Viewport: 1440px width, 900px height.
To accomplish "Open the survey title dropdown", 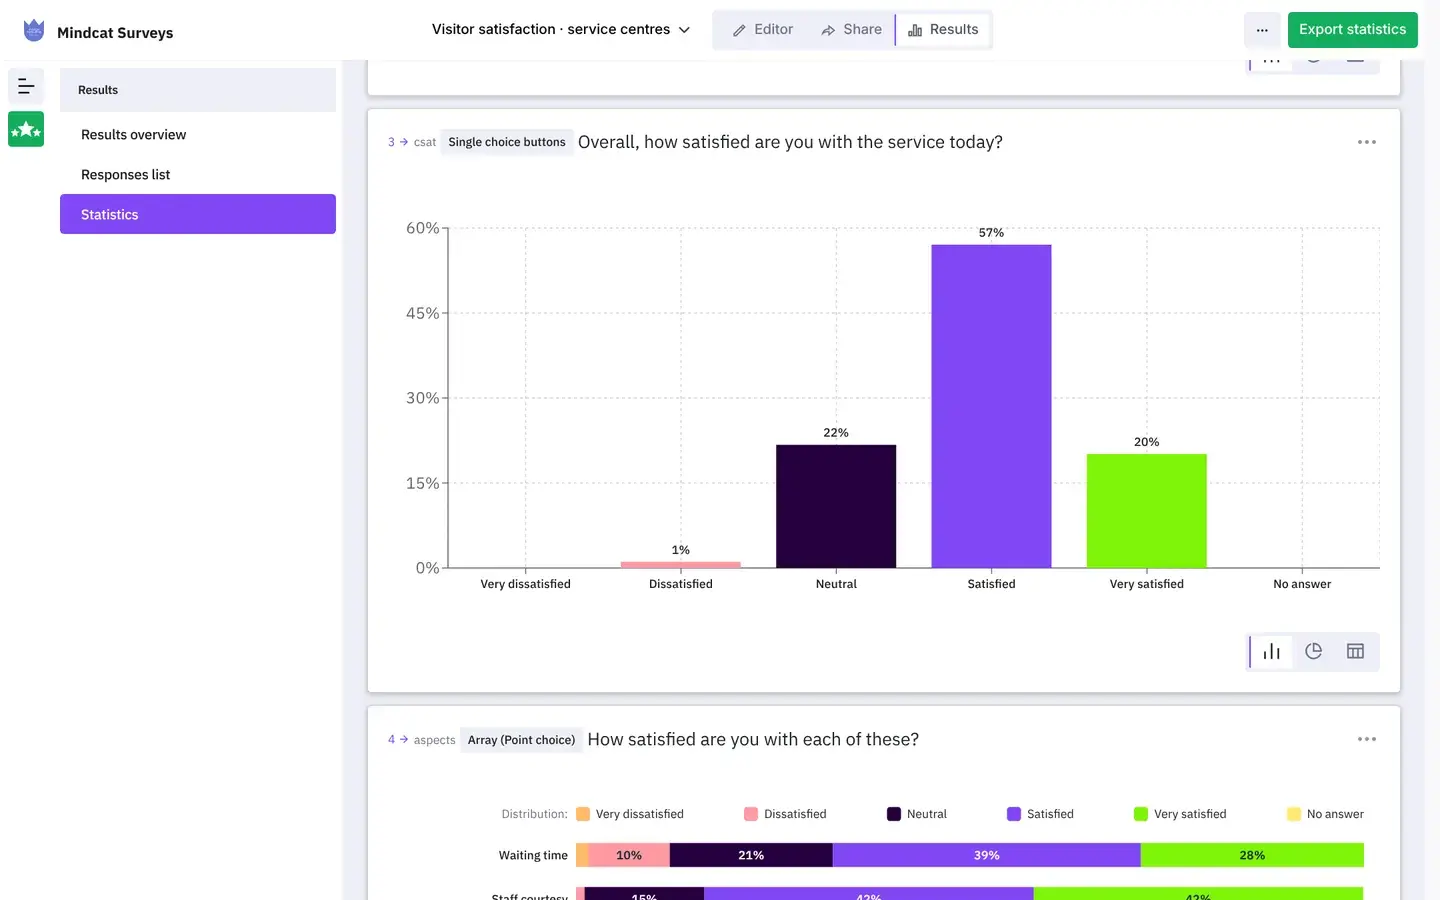I will point(561,29).
